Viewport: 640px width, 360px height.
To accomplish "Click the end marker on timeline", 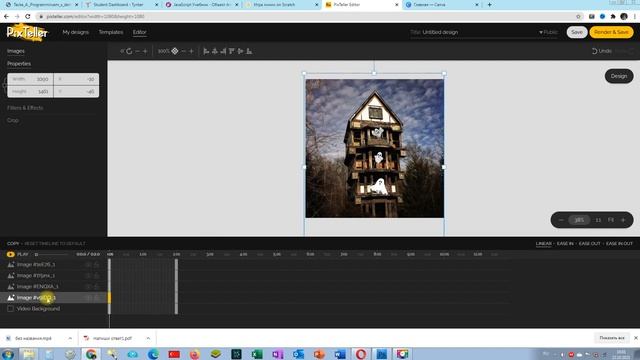I will click(176, 286).
